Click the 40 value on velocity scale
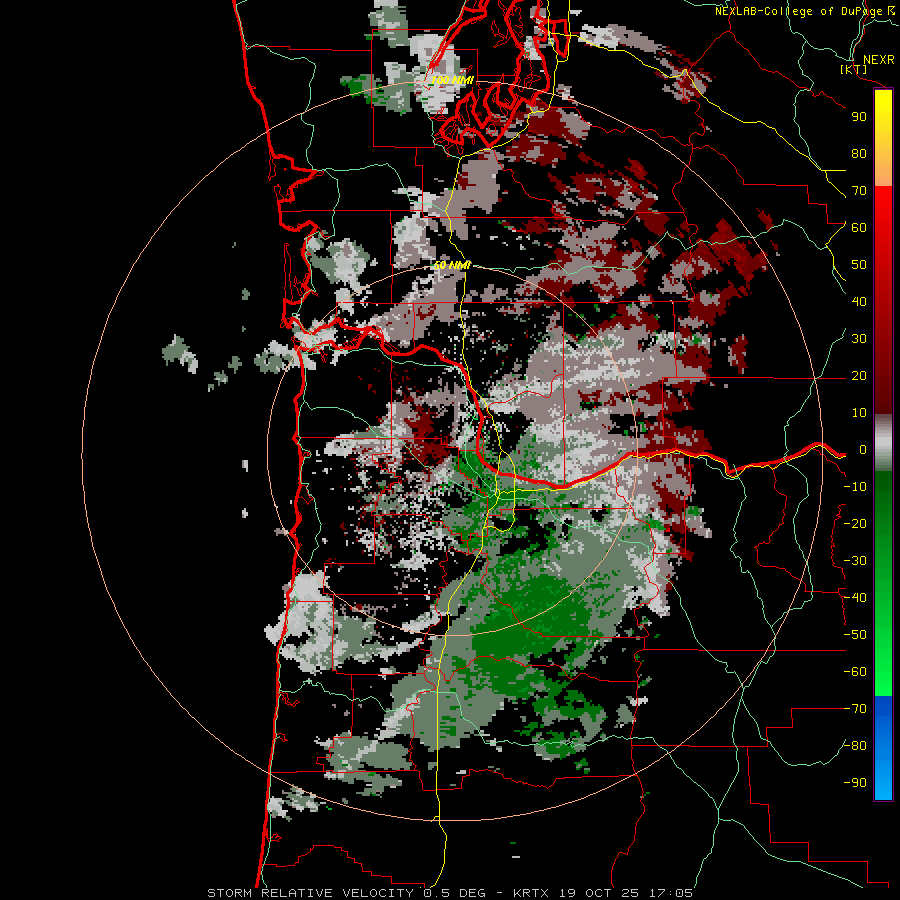 [x=859, y=301]
